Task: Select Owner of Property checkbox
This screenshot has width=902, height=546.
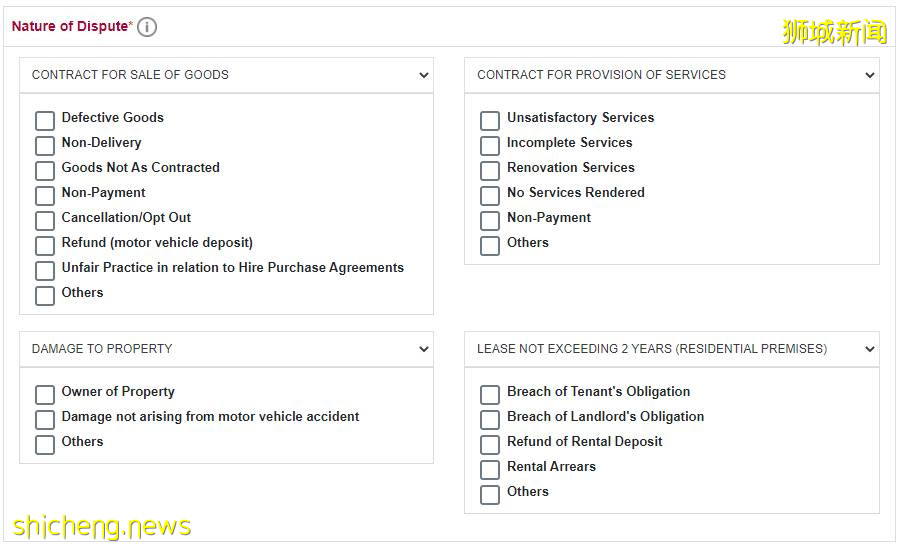Action: click(45, 395)
